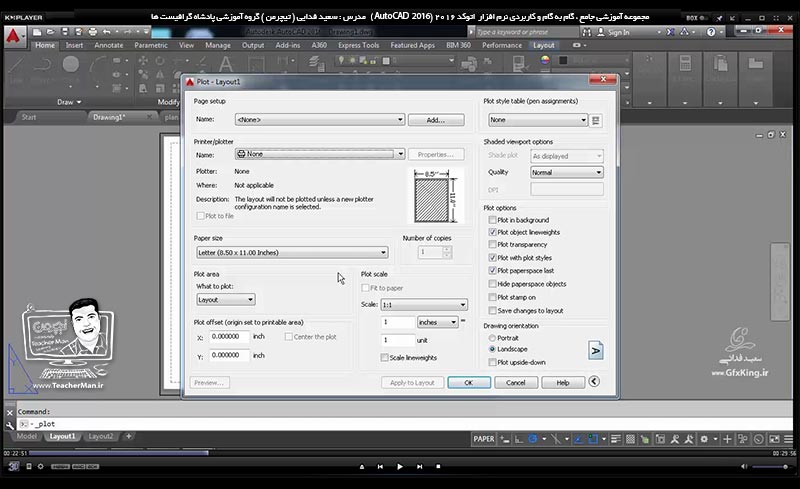Select Landscape drawing orientation
The image size is (800, 489).
pyautogui.click(x=492, y=349)
